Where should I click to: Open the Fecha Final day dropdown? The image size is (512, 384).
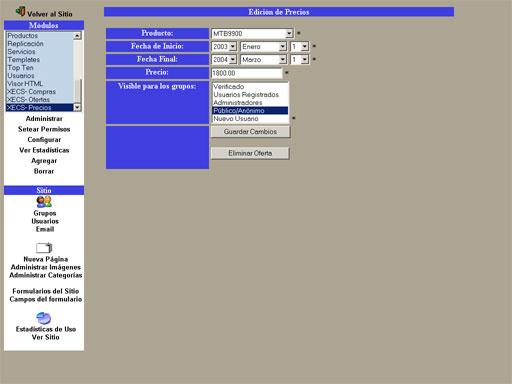(x=299, y=60)
